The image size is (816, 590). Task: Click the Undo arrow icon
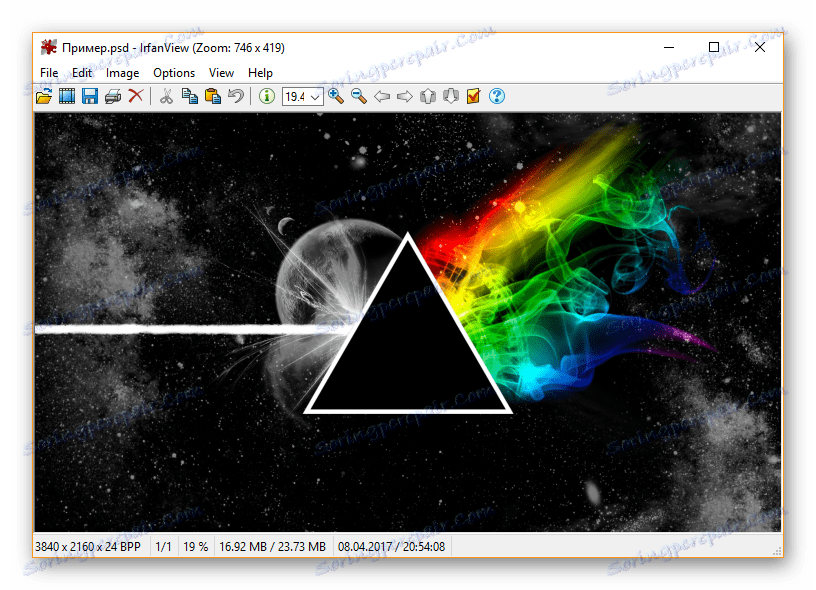(x=236, y=96)
